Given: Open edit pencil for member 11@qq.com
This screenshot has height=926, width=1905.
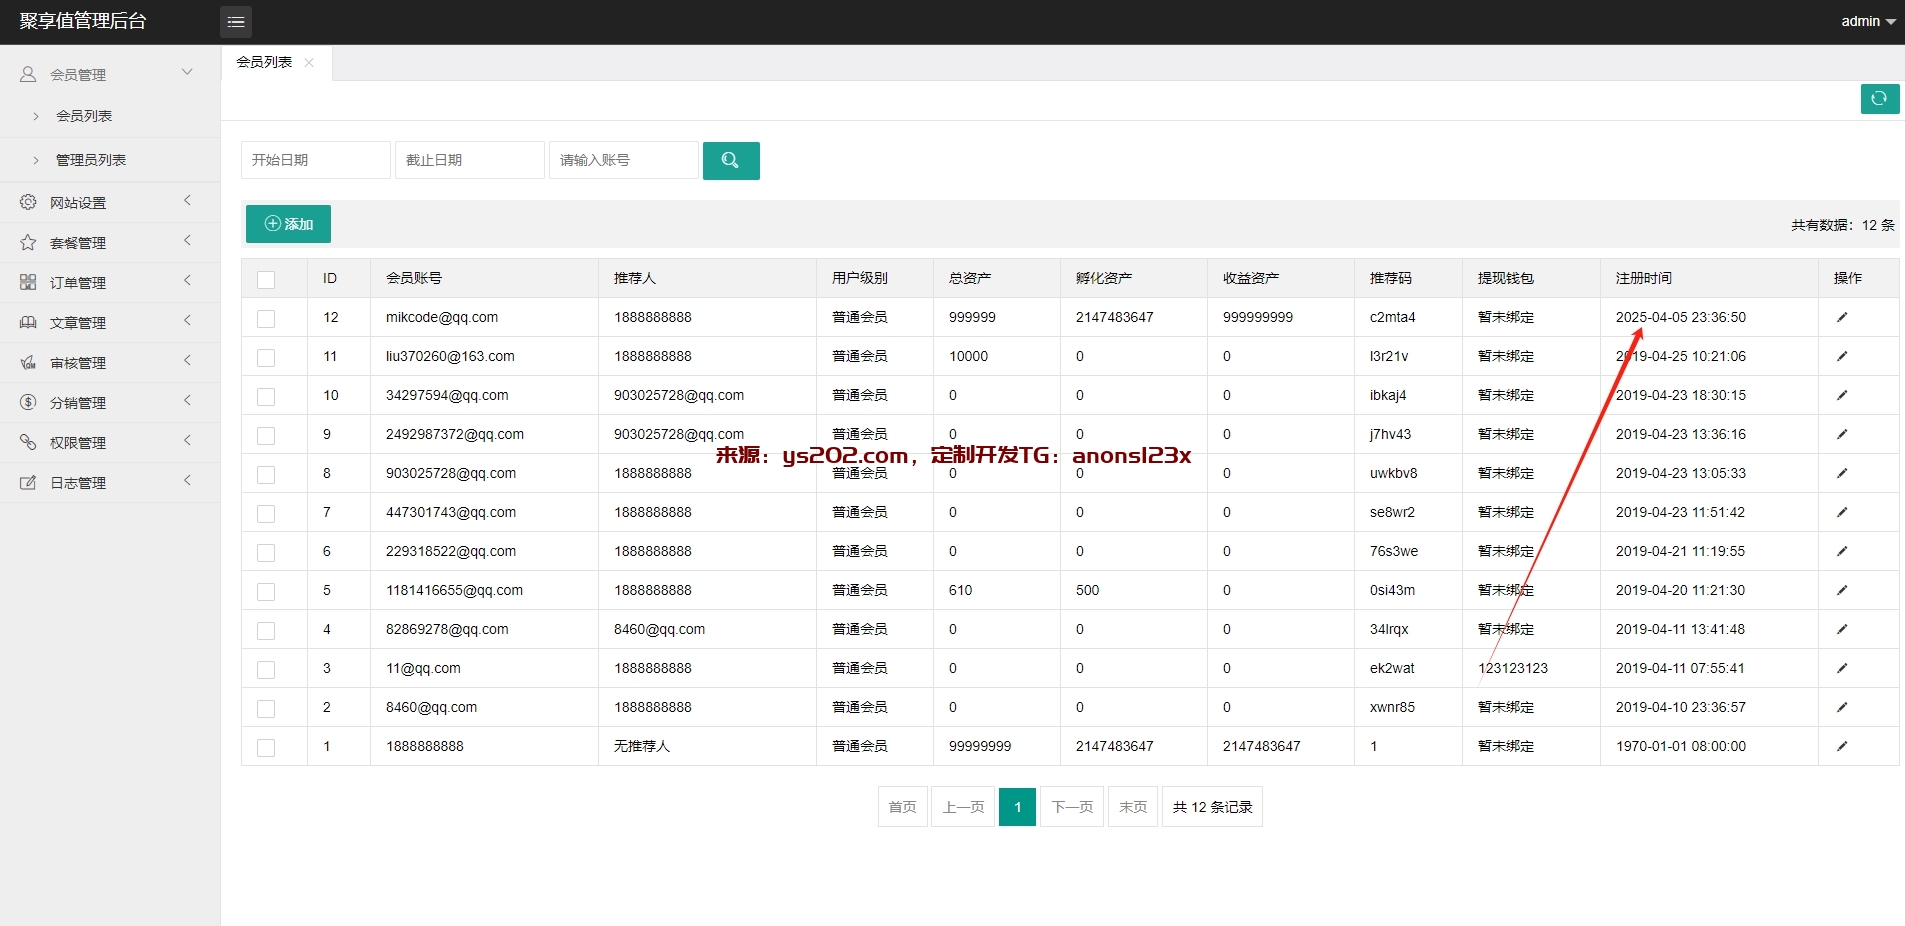Looking at the screenshot, I should (x=1841, y=668).
